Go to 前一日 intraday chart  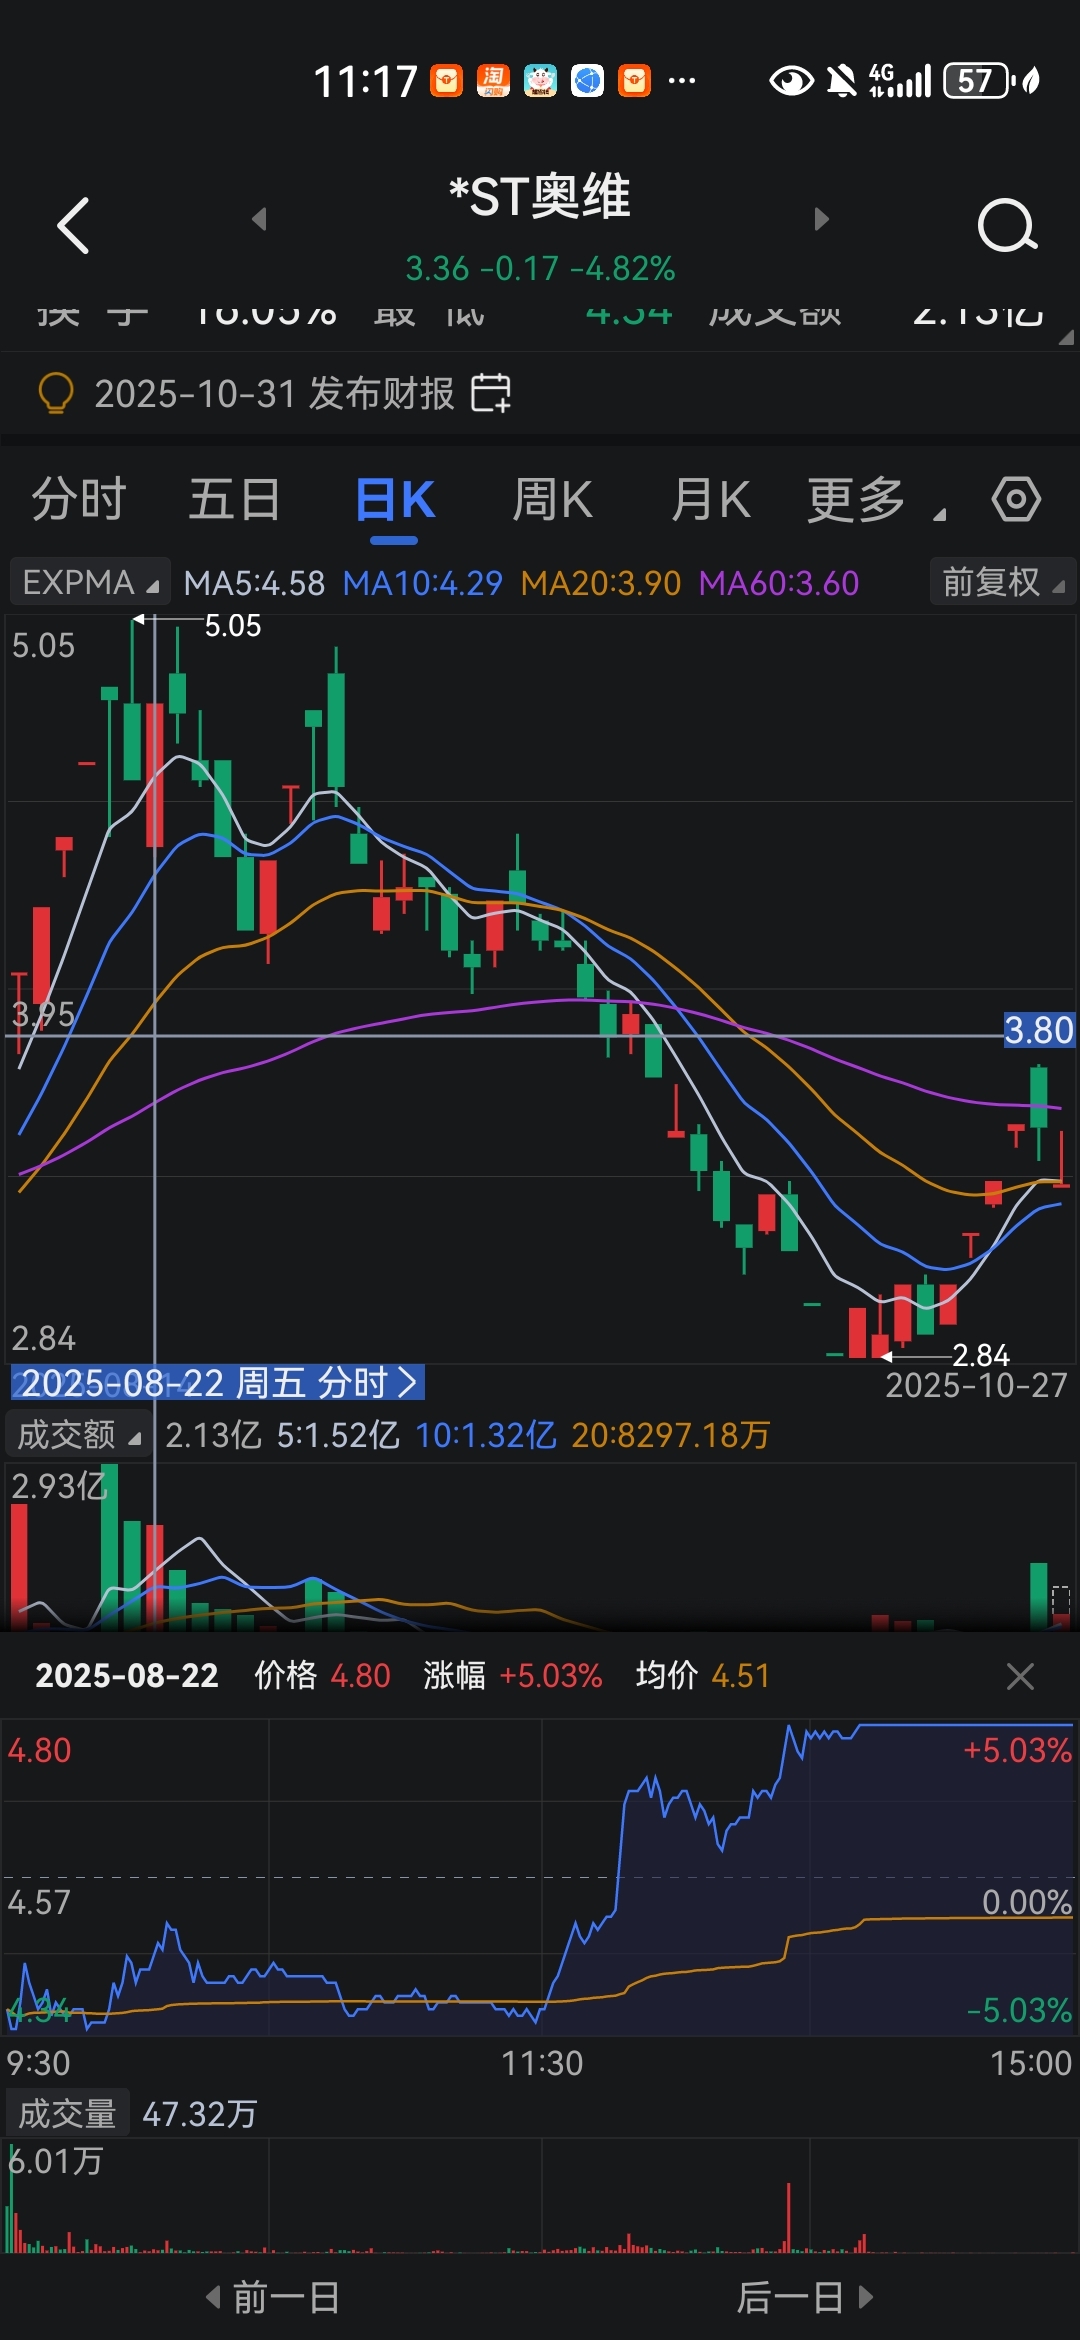point(273,2298)
